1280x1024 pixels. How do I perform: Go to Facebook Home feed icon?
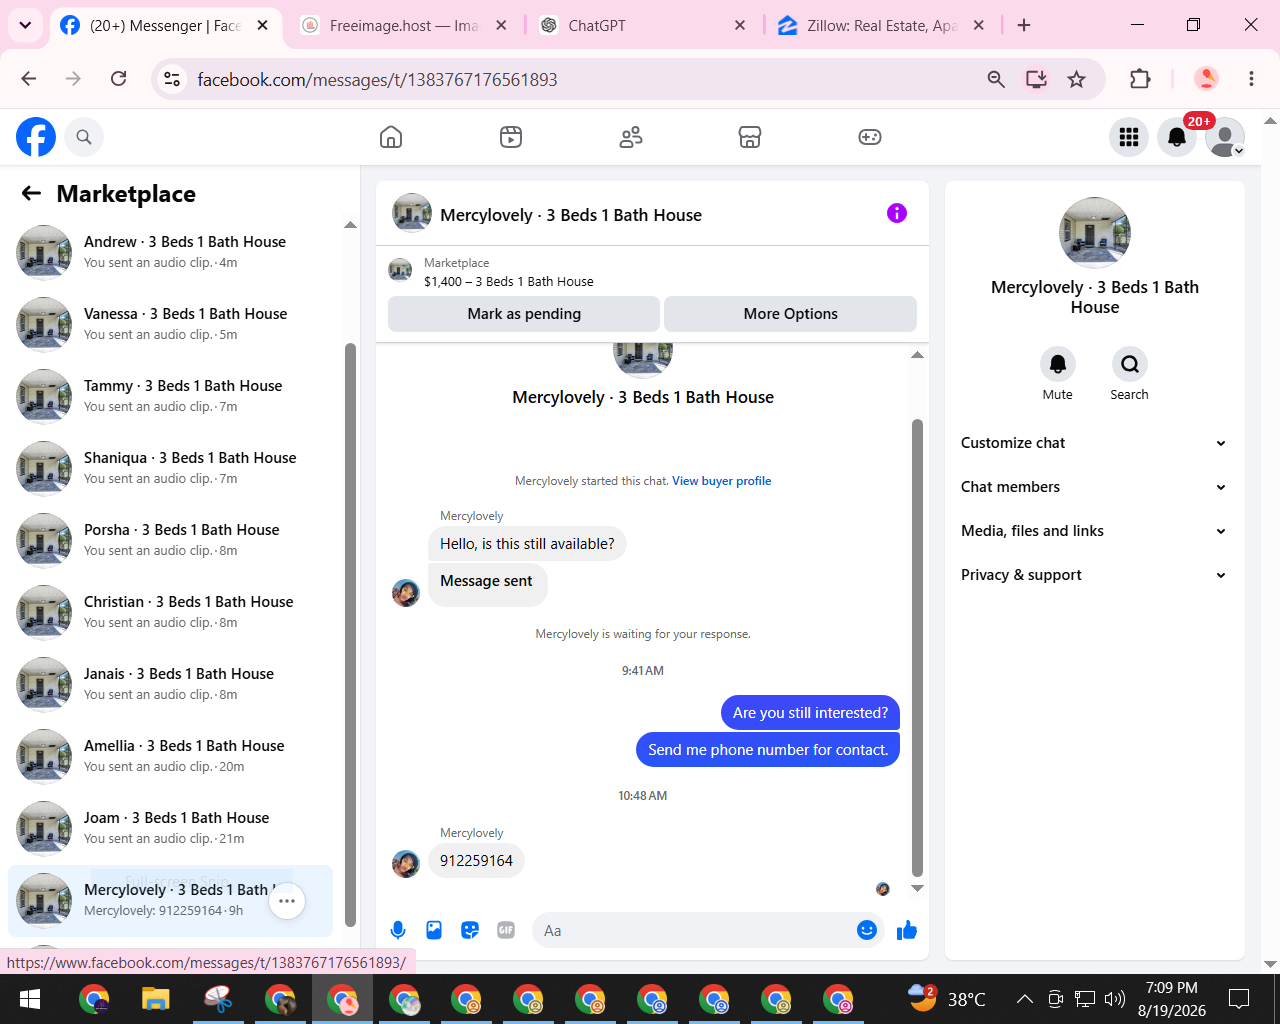tap(391, 137)
